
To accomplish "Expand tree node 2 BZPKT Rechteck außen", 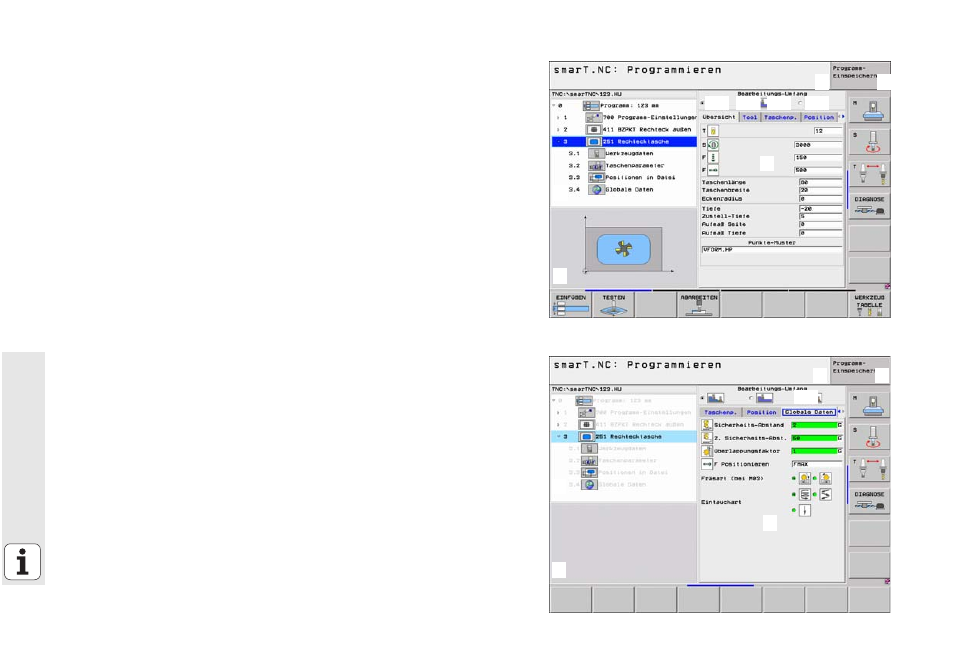I will (557, 130).
